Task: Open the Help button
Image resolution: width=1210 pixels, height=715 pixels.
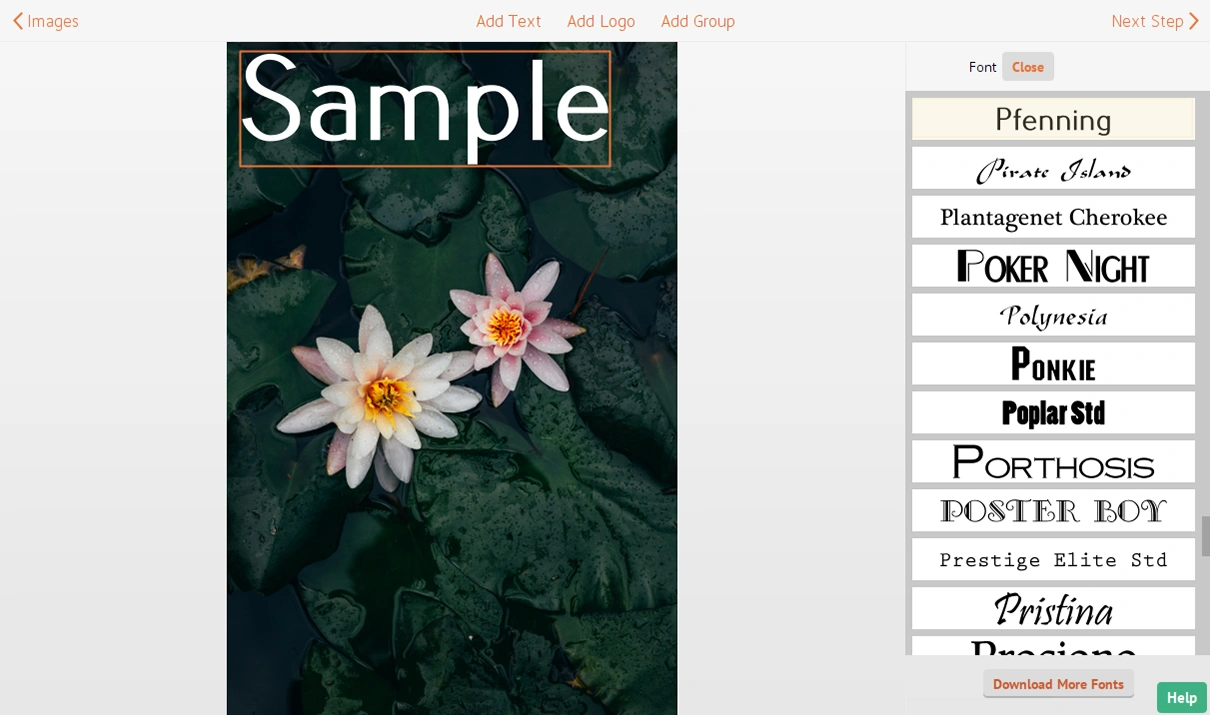Action: [1182, 697]
